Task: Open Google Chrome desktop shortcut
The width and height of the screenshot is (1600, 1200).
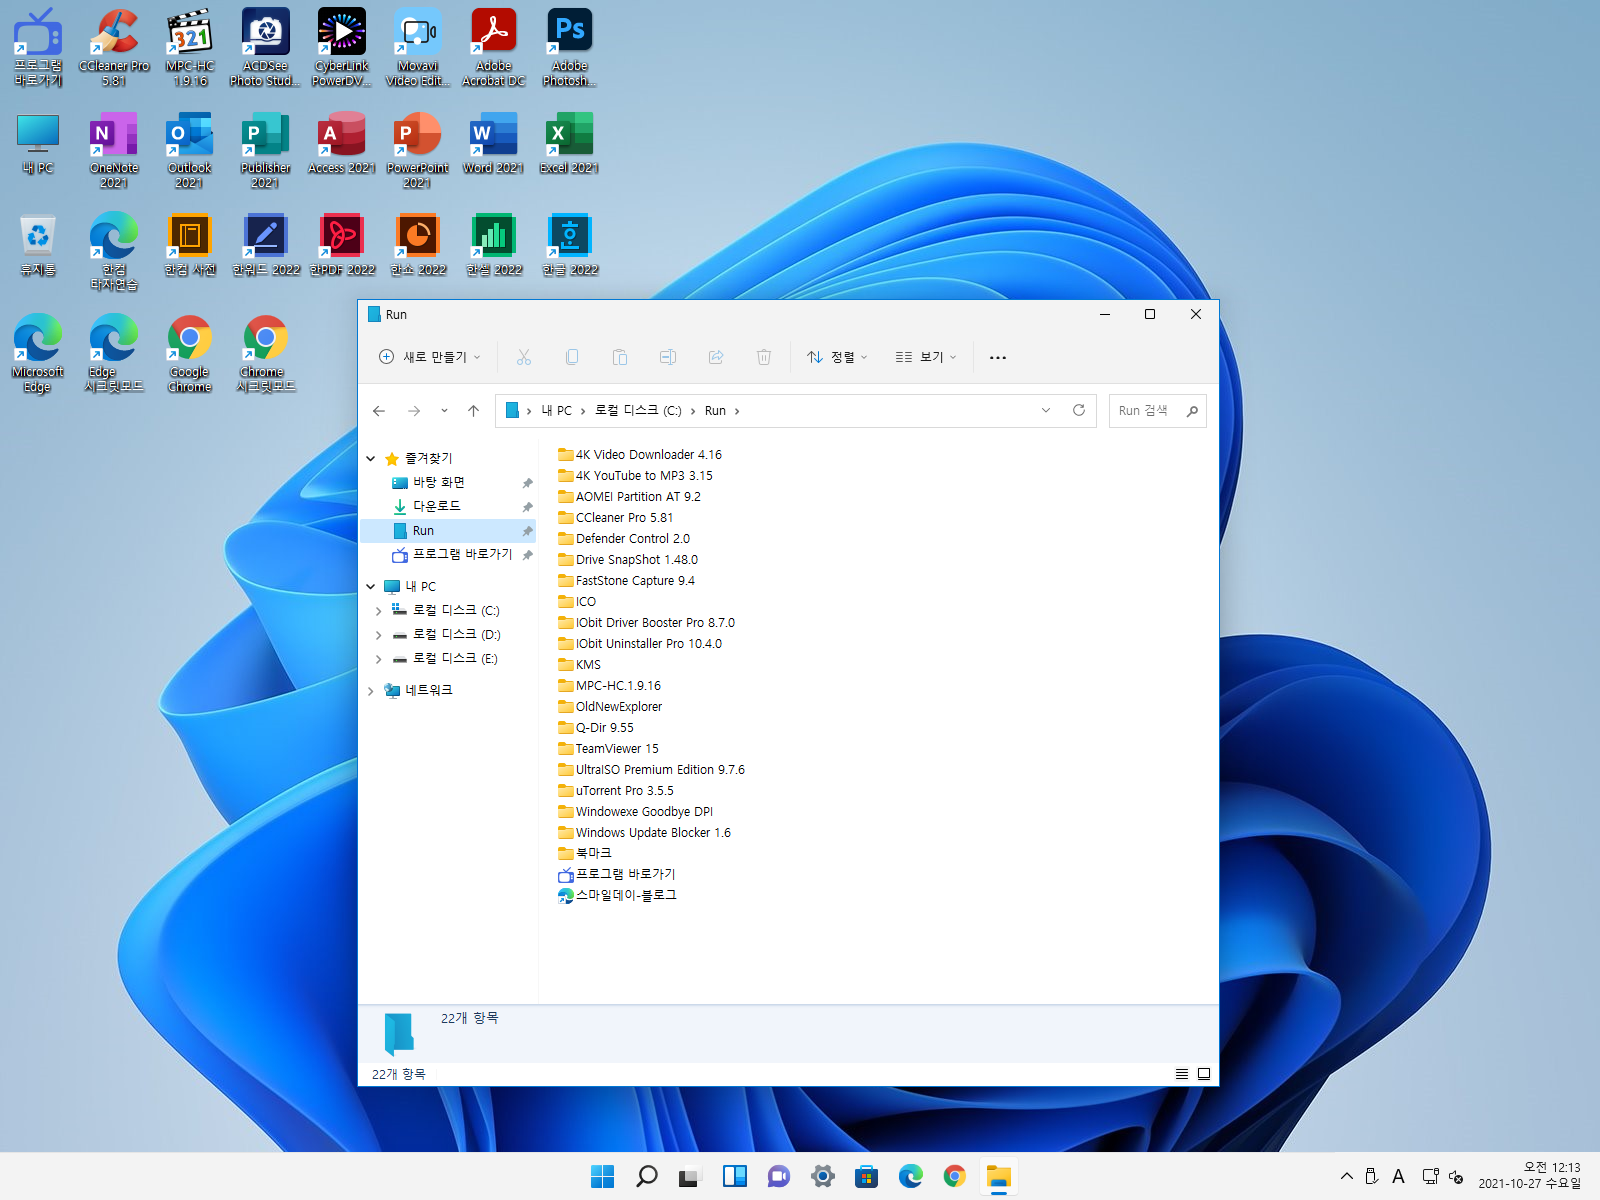Action: 190,354
